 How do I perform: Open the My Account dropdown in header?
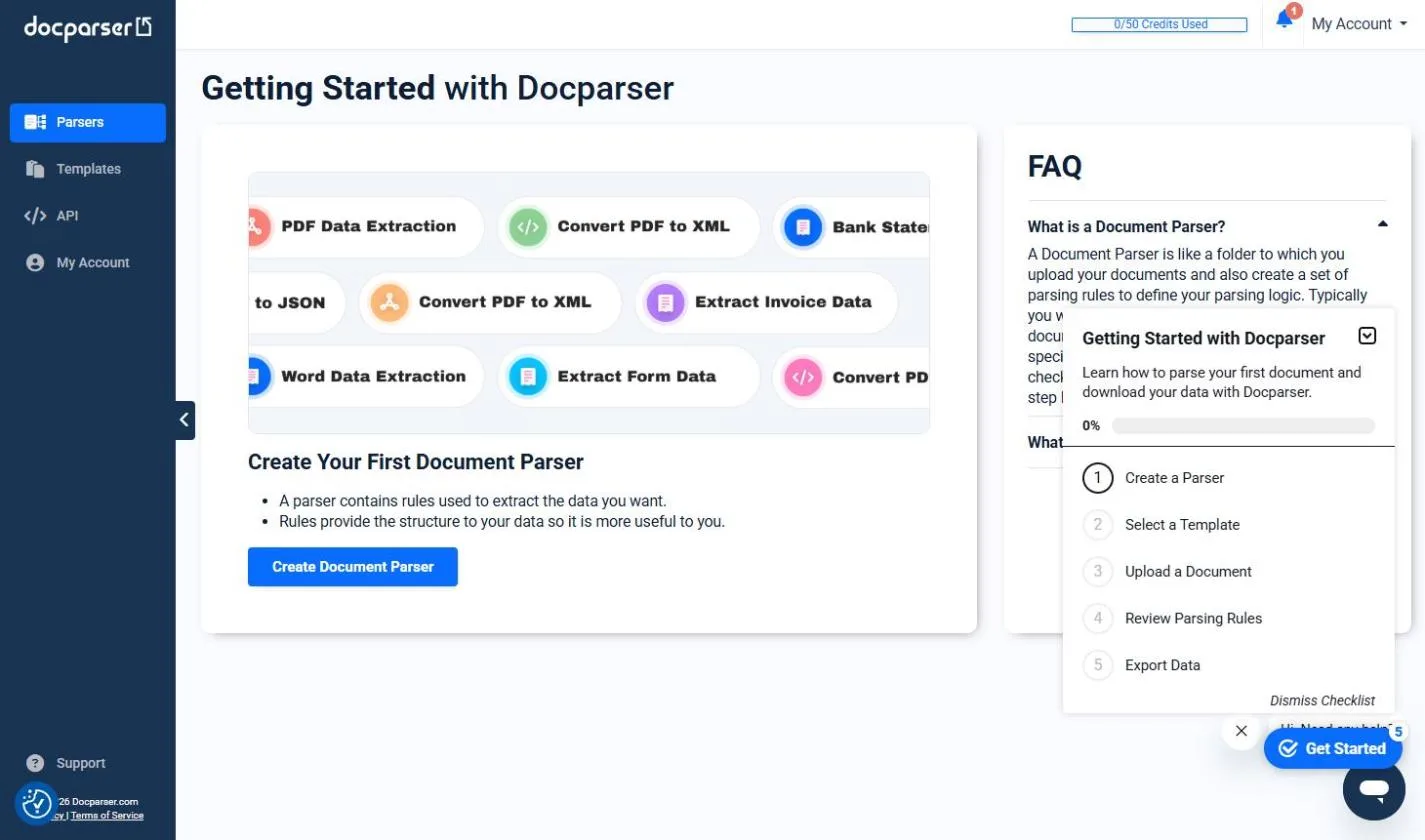(1359, 24)
